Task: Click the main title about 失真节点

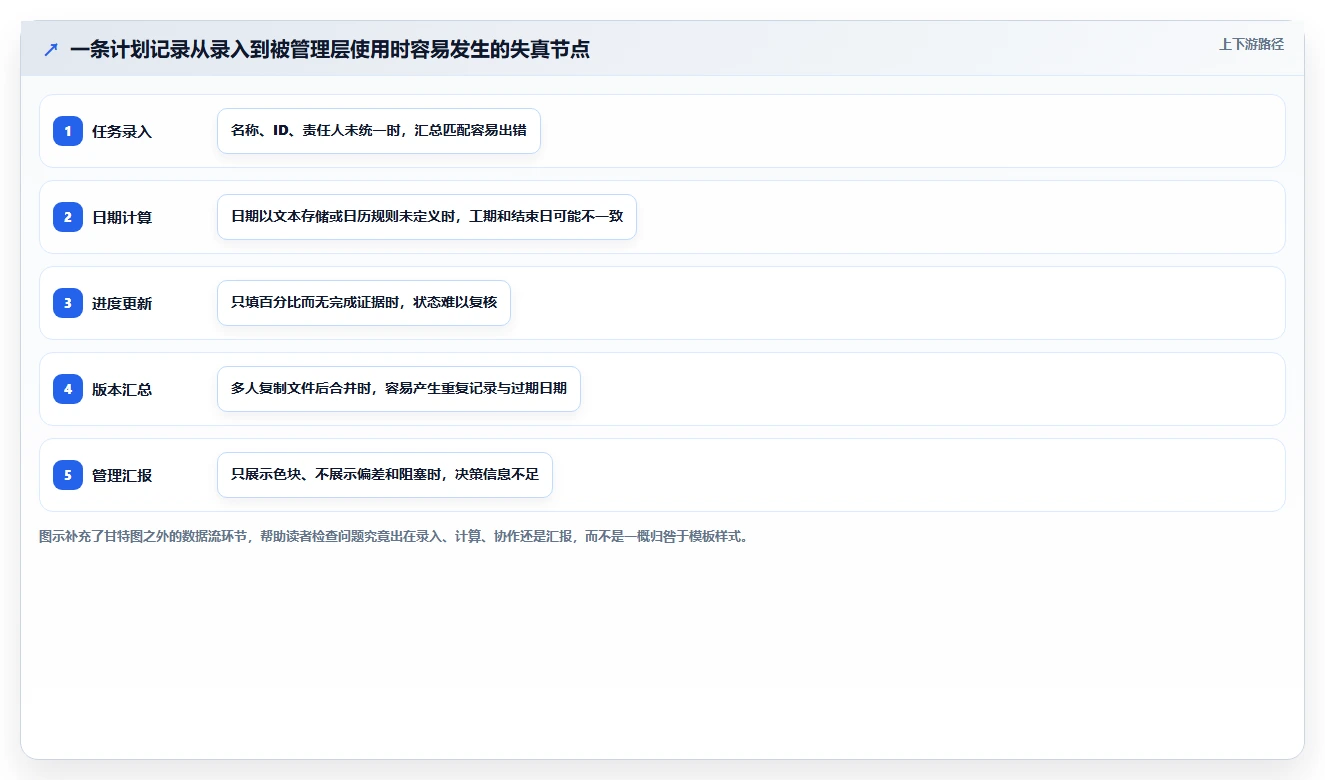Action: coord(330,49)
